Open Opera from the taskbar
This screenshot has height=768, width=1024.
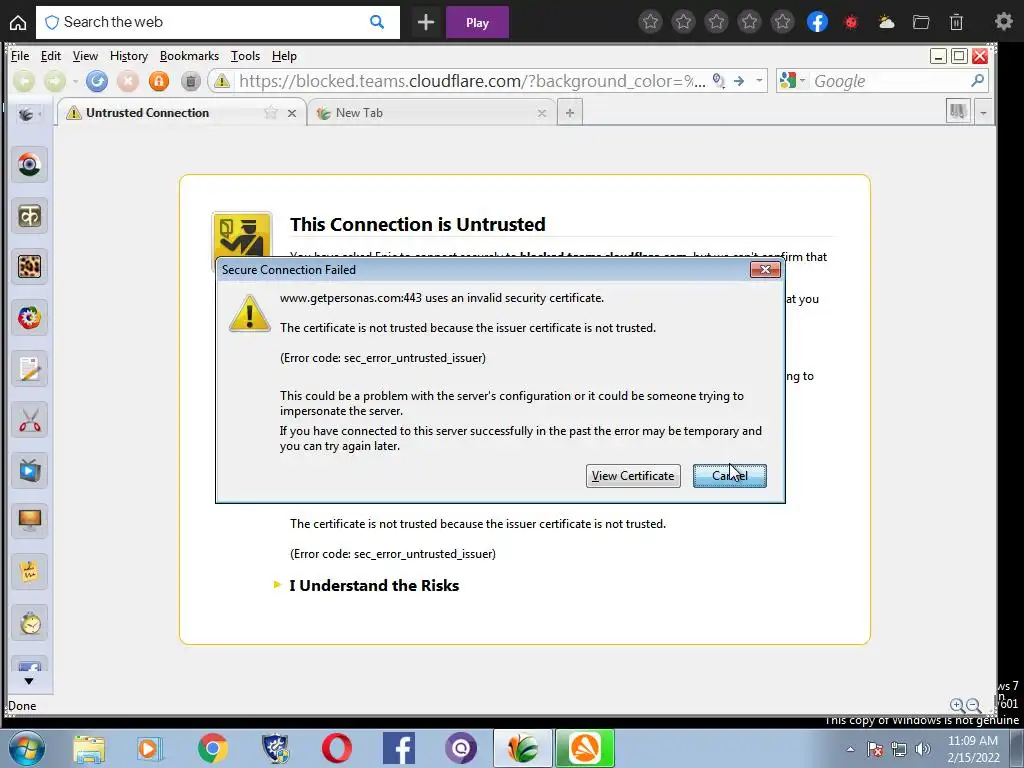[x=336, y=748]
